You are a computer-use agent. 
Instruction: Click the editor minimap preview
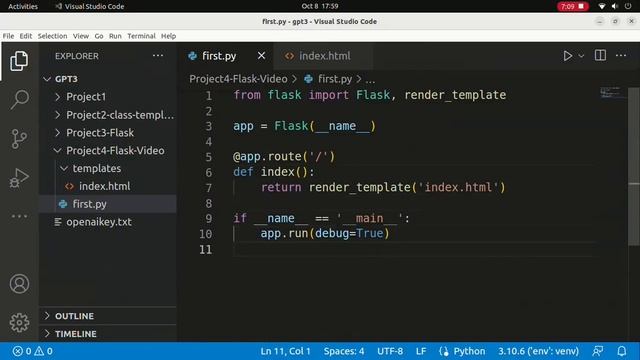coord(611,93)
